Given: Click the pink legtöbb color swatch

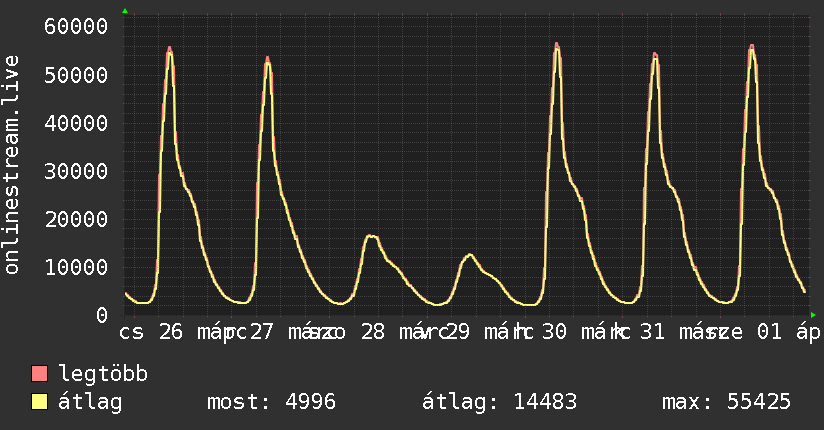Looking at the screenshot, I should point(39,374).
